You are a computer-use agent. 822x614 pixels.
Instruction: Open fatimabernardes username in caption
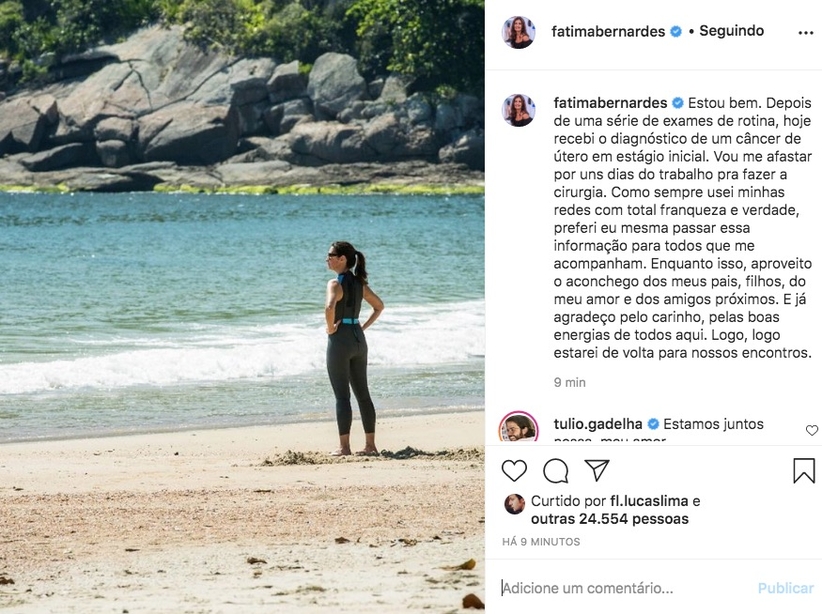(610, 102)
